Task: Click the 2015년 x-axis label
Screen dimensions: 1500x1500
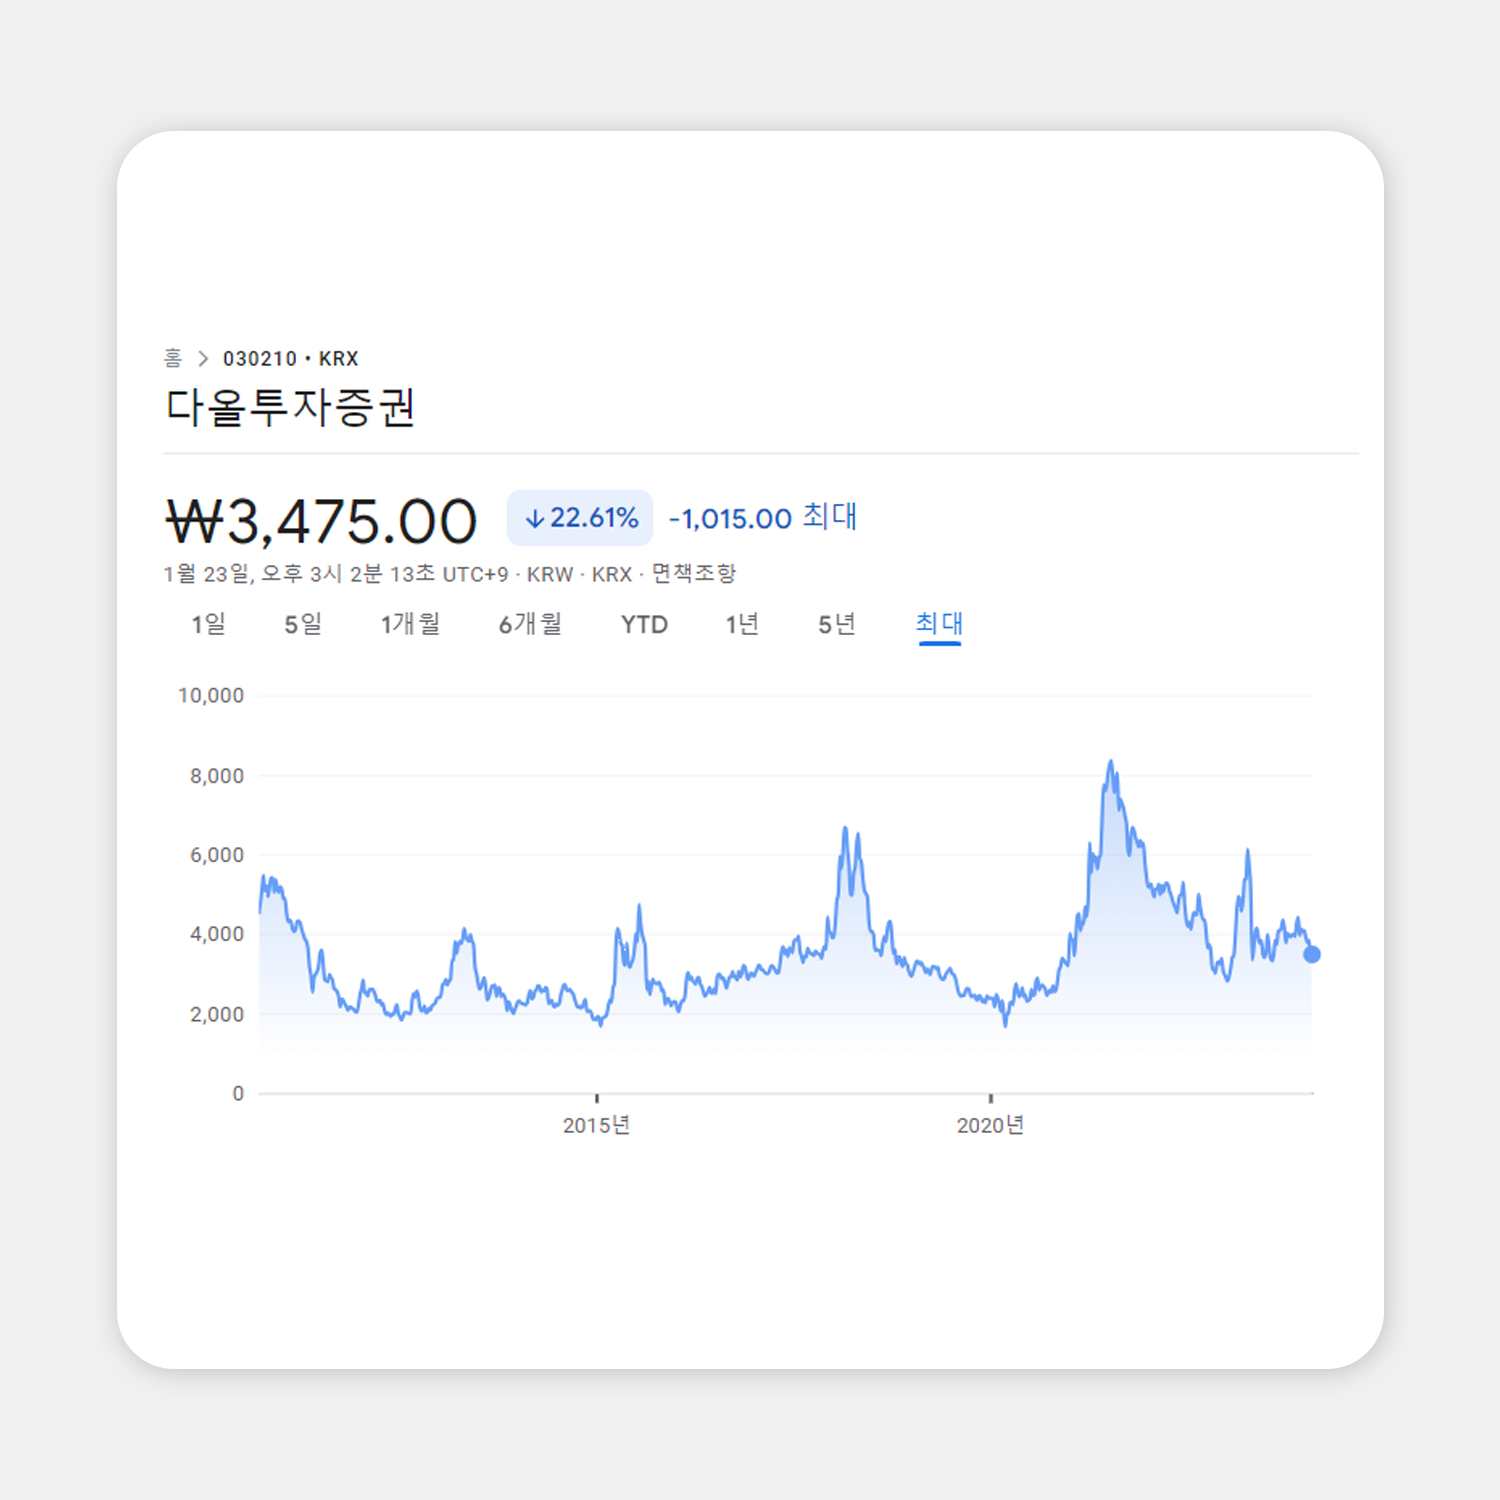Action: click(x=596, y=1125)
